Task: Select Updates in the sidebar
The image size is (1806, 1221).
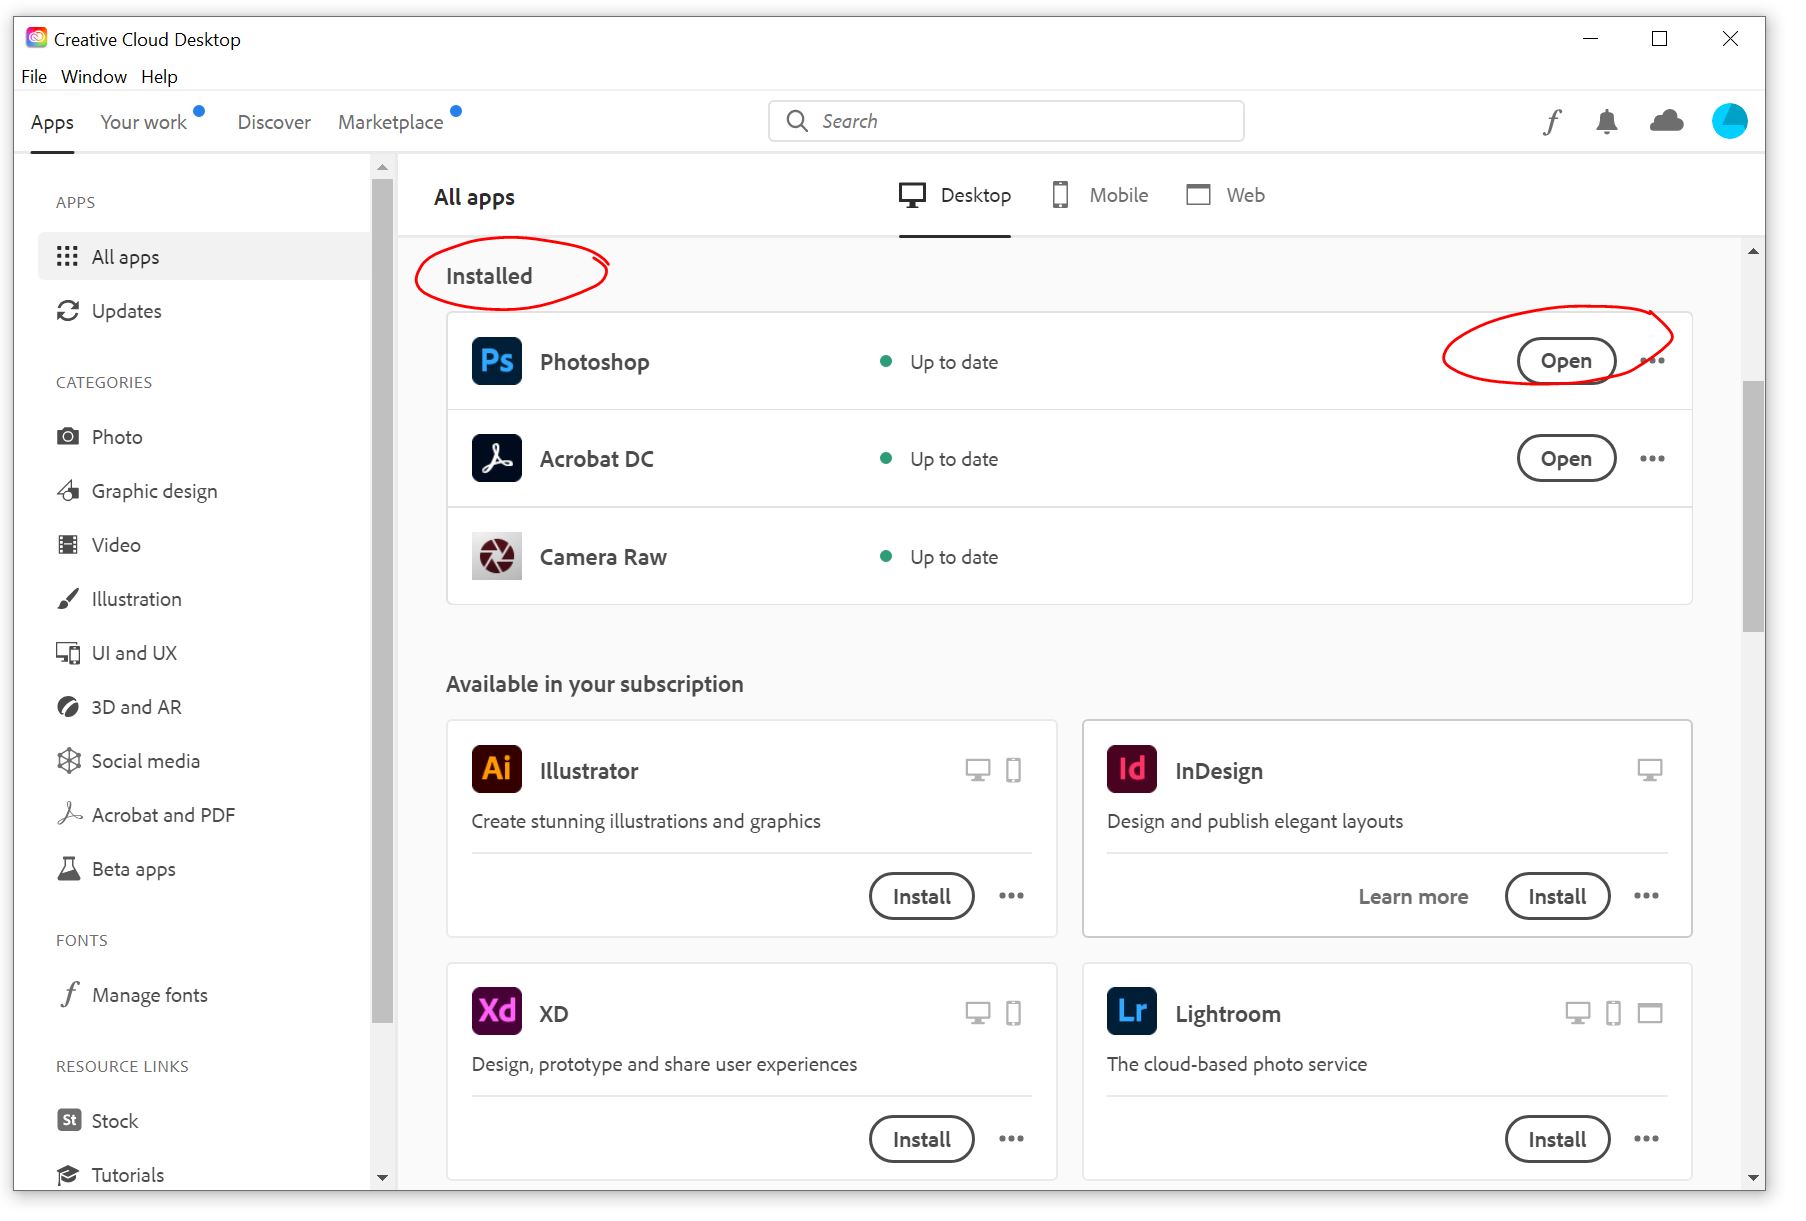Action: point(126,311)
